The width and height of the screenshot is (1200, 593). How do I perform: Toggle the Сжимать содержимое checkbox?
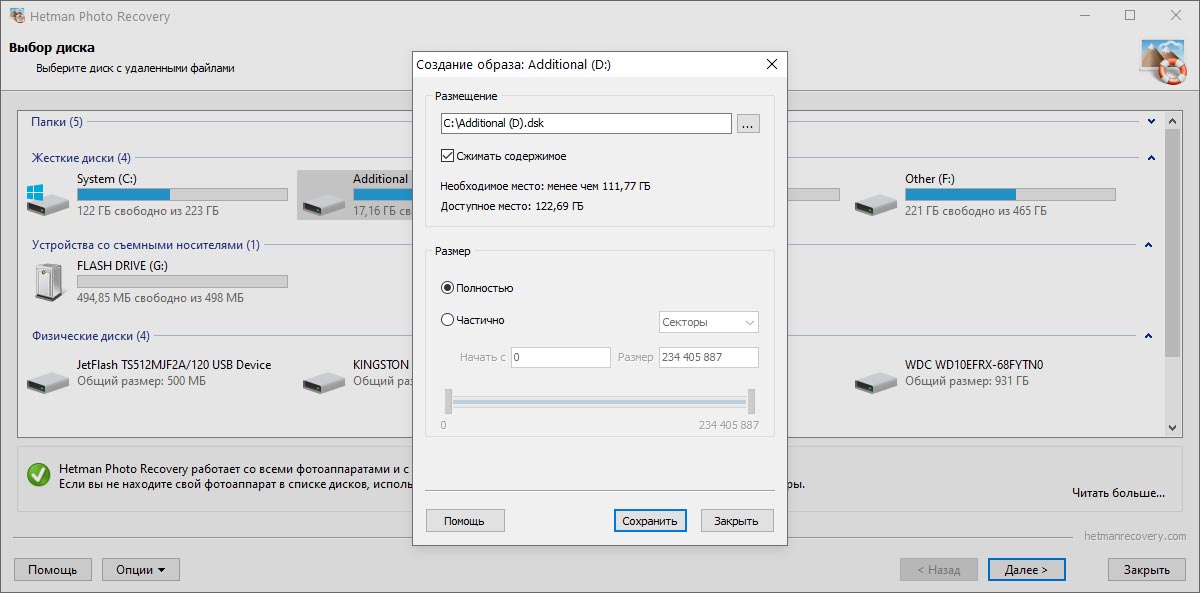pyautogui.click(x=447, y=156)
